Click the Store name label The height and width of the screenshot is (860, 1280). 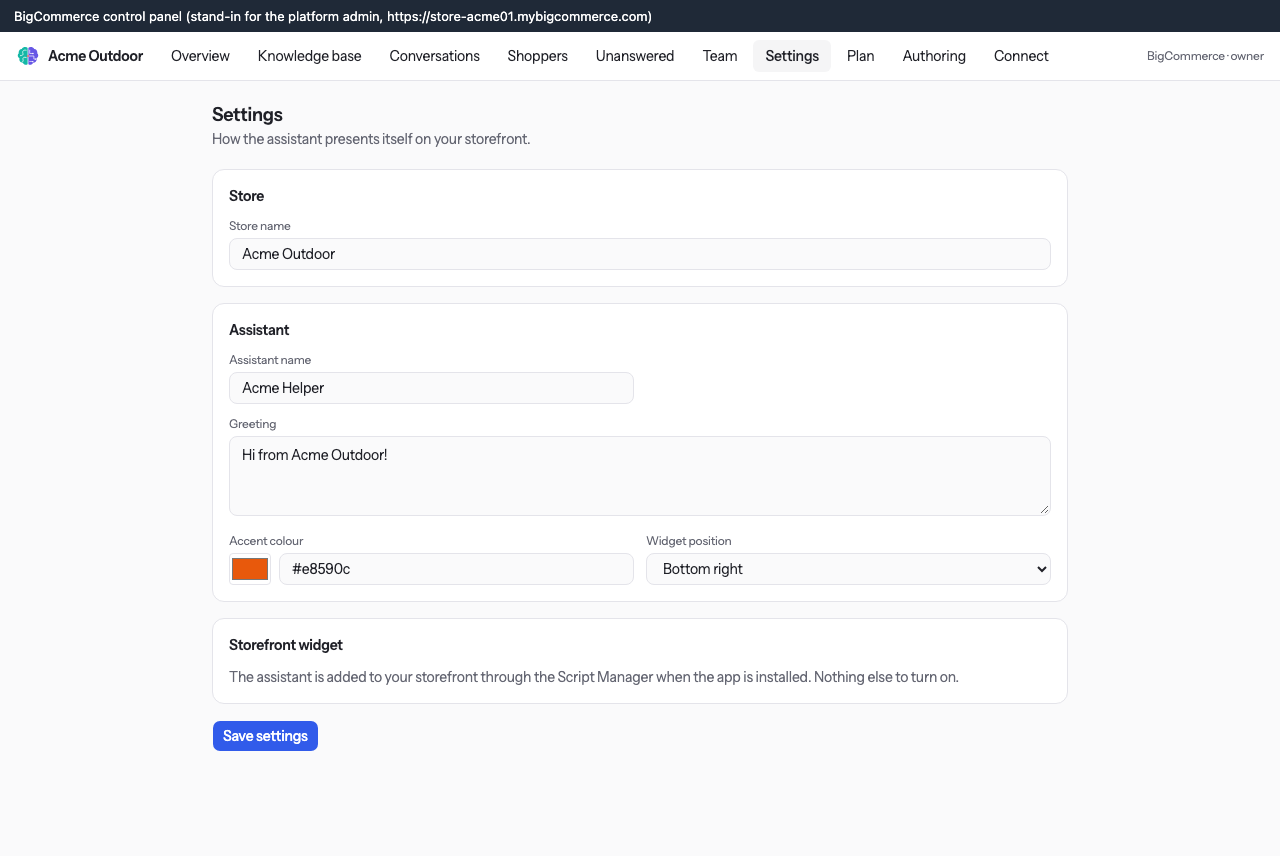coord(260,226)
